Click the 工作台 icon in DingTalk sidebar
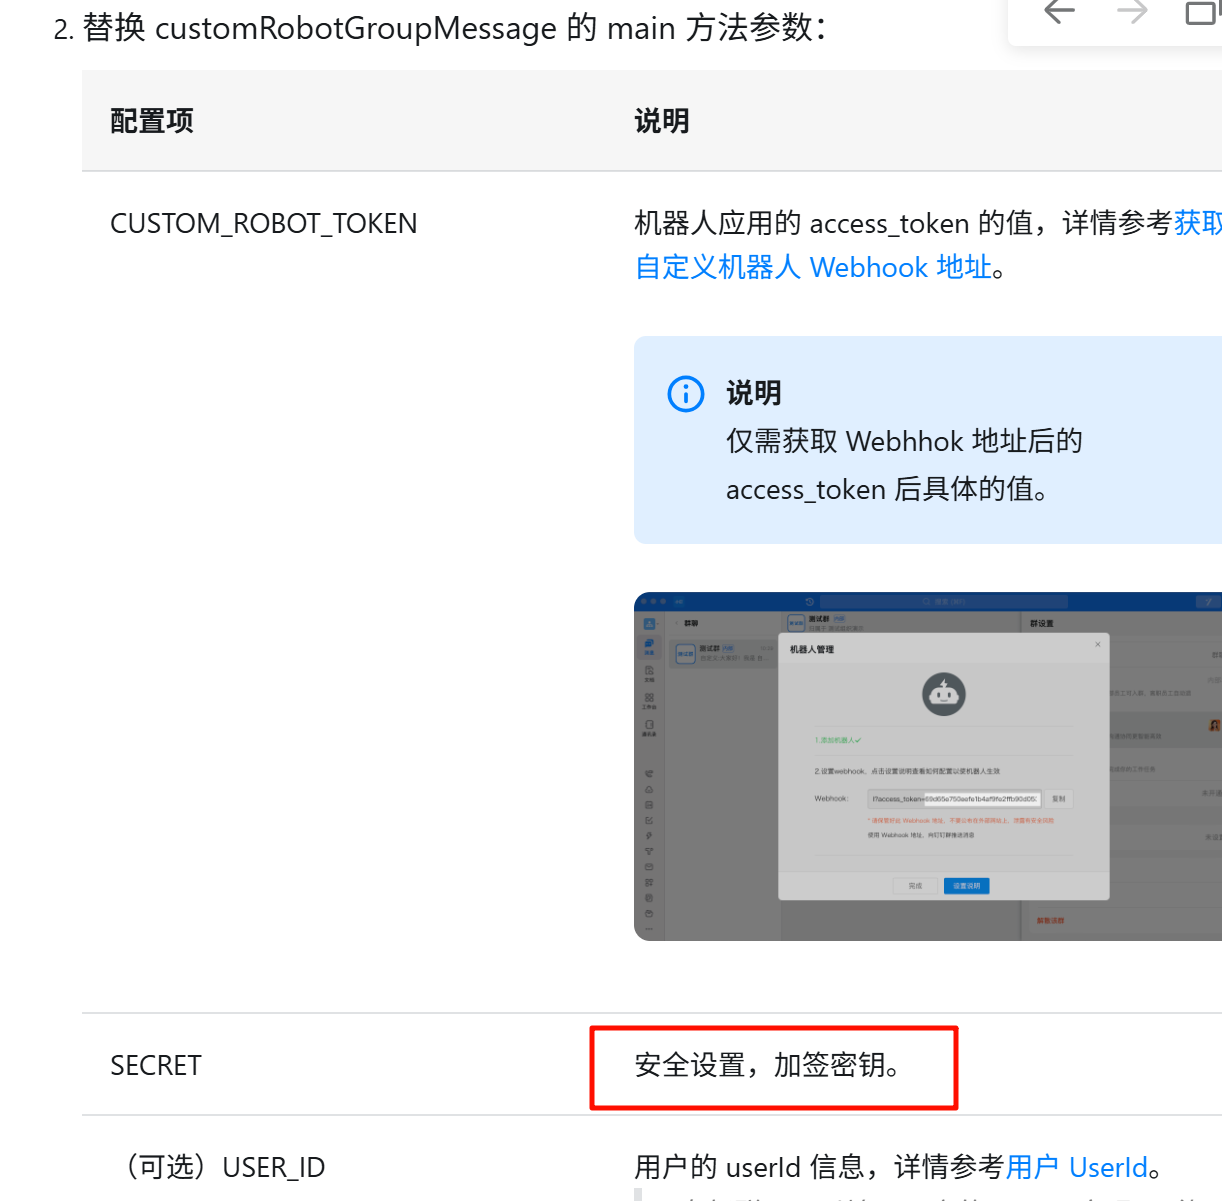1222x1201 pixels. coord(649,700)
